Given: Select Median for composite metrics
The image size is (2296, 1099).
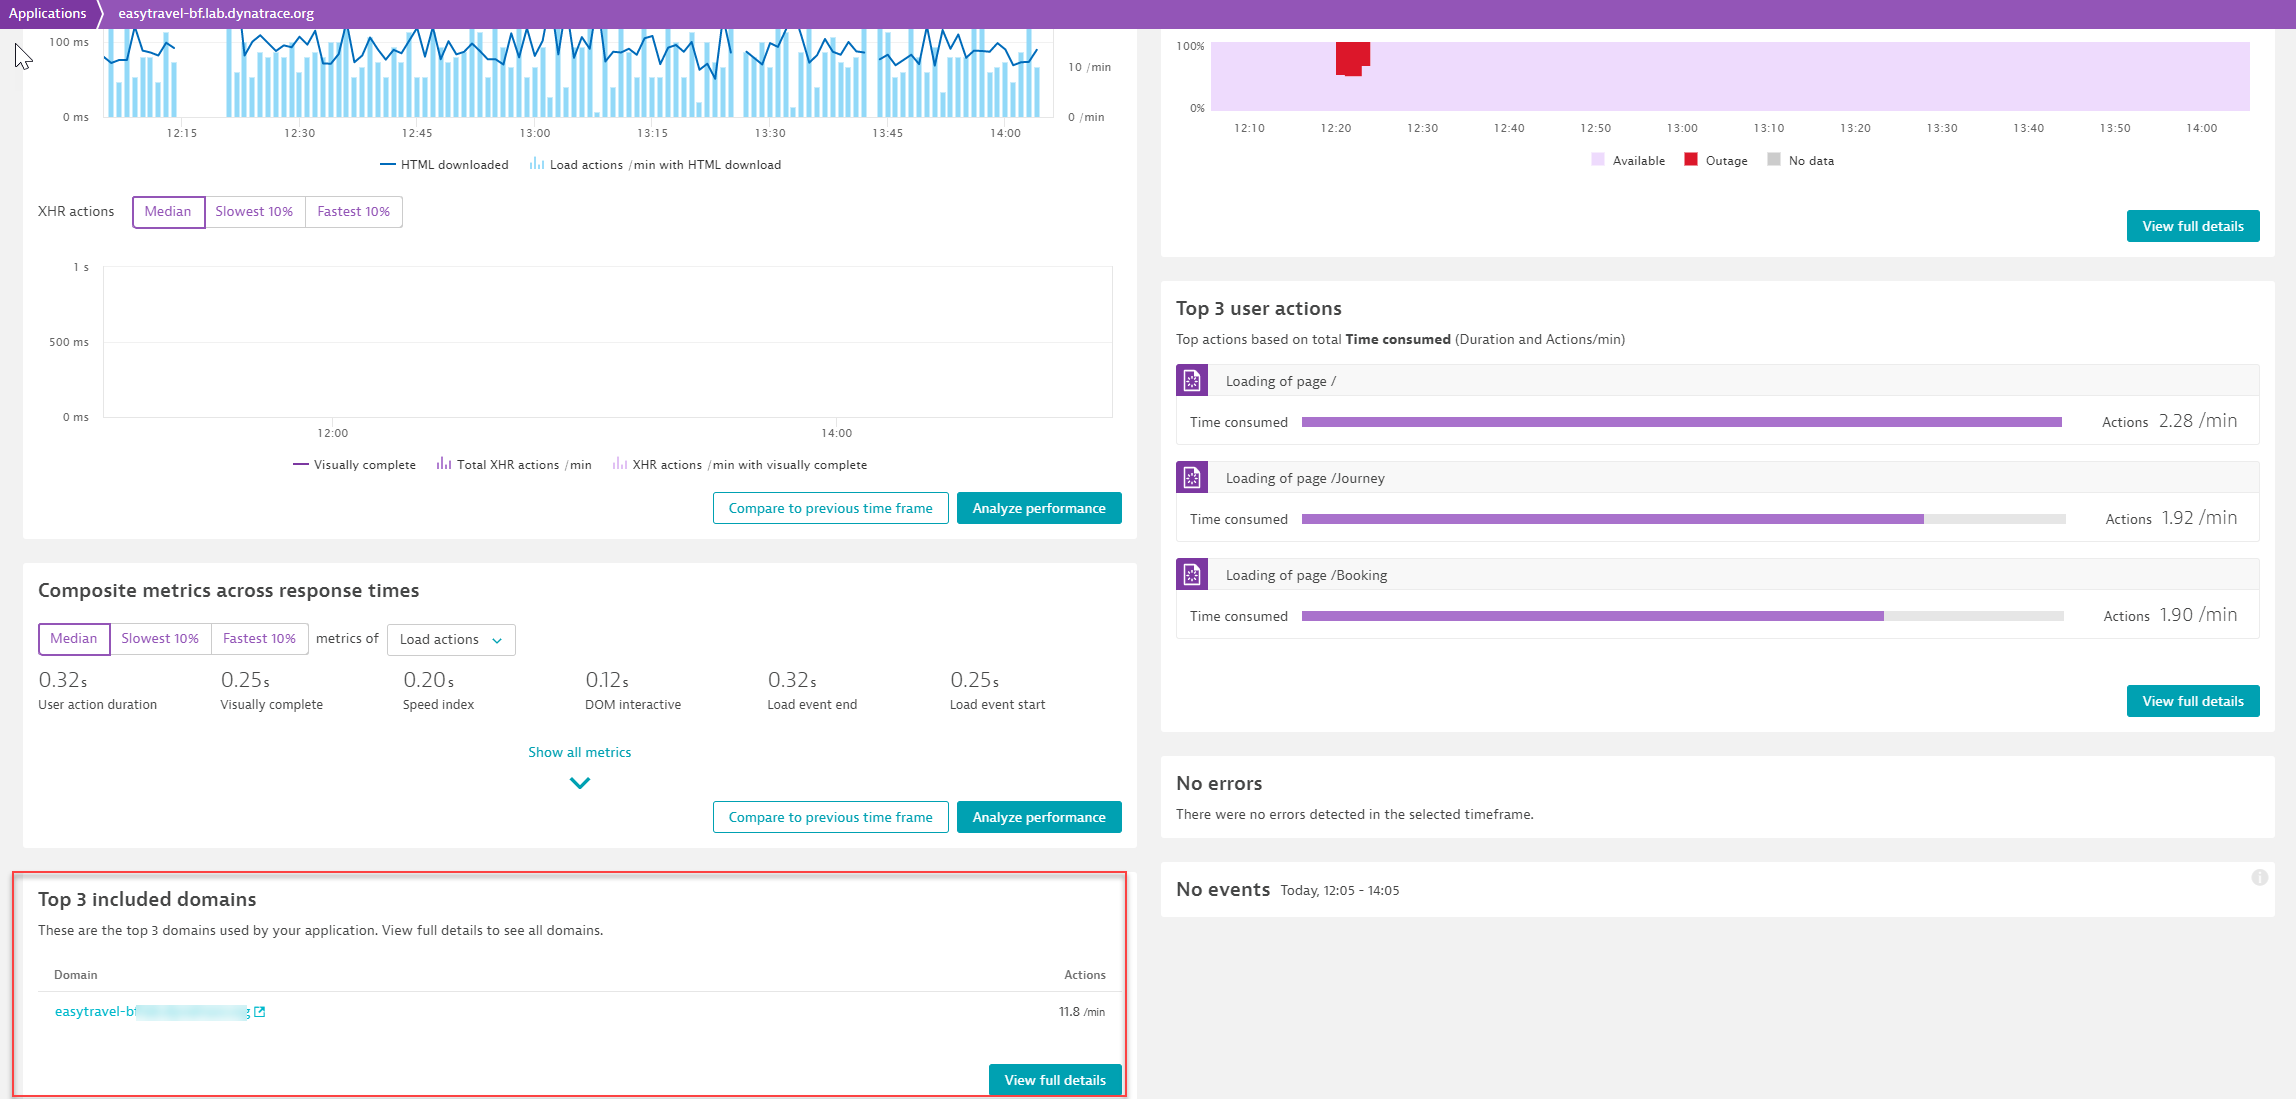Looking at the screenshot, I should click(74, 639).
